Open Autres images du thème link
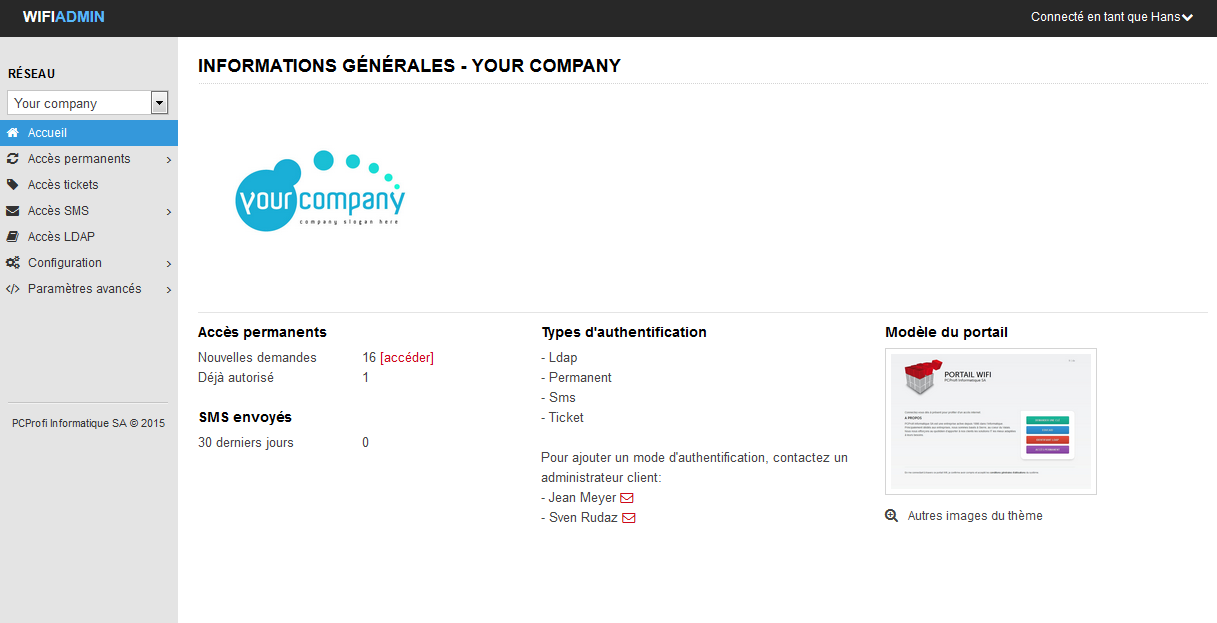This screenshot has height=623, width=1217. pos(975,516)
